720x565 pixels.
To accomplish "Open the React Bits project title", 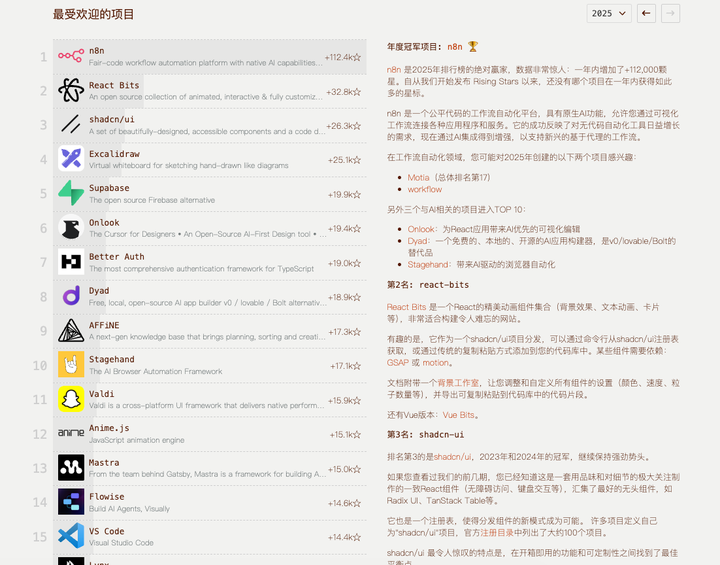I will tap(114, 85).
